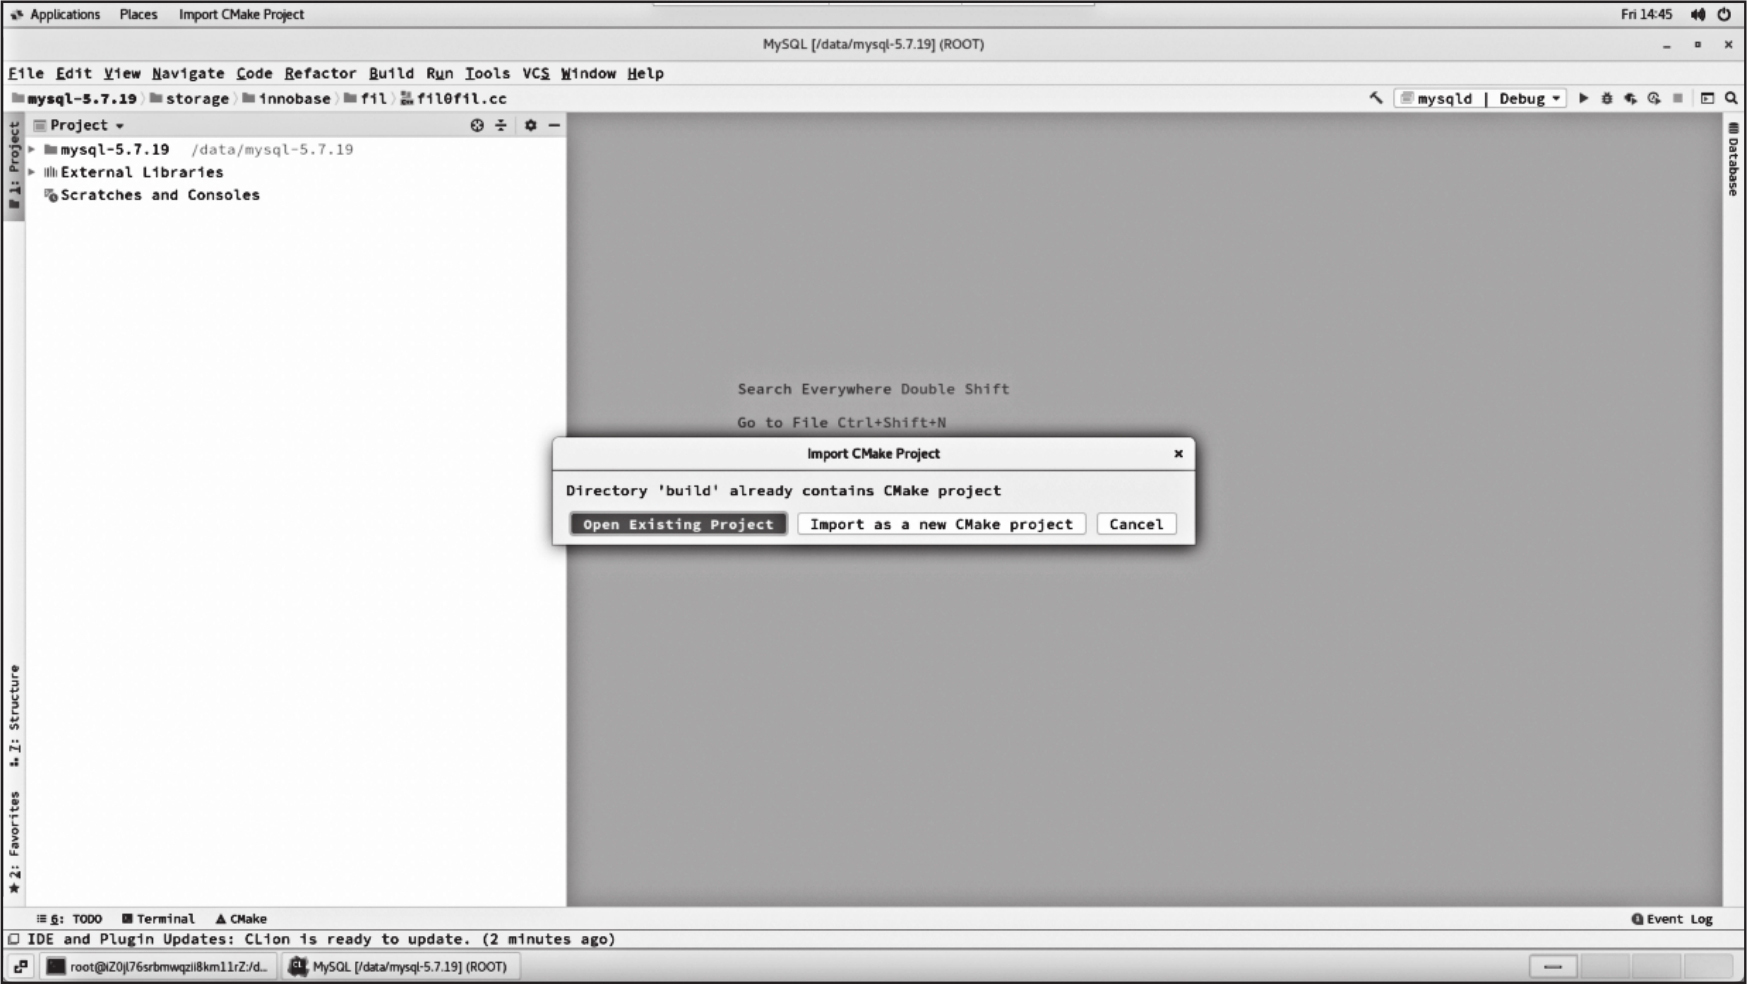Toggle the 1: Project side tab
This screenshot has height=984, width=1747.
pos(14,166)
